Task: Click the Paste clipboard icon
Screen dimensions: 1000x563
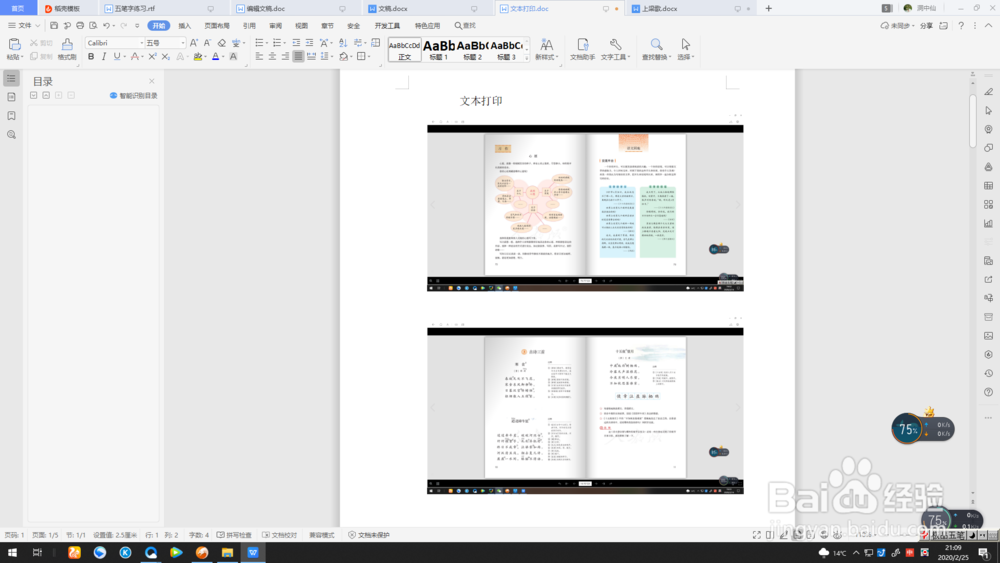Action: 14,44
